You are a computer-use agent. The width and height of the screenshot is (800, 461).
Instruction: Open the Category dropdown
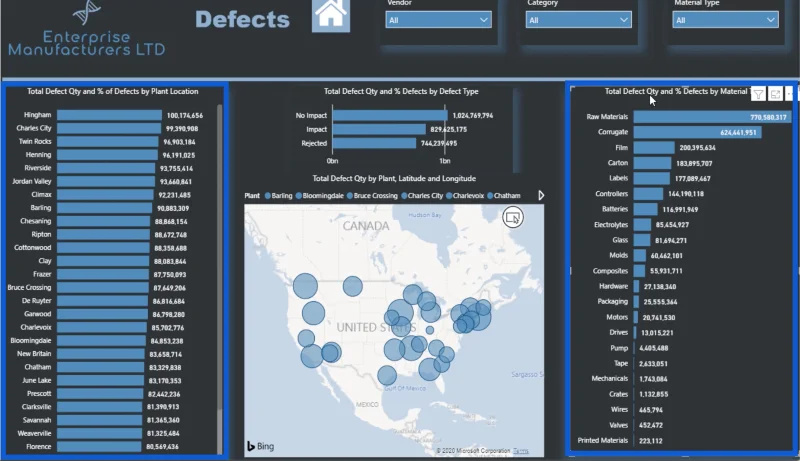(x=579, y=20)
